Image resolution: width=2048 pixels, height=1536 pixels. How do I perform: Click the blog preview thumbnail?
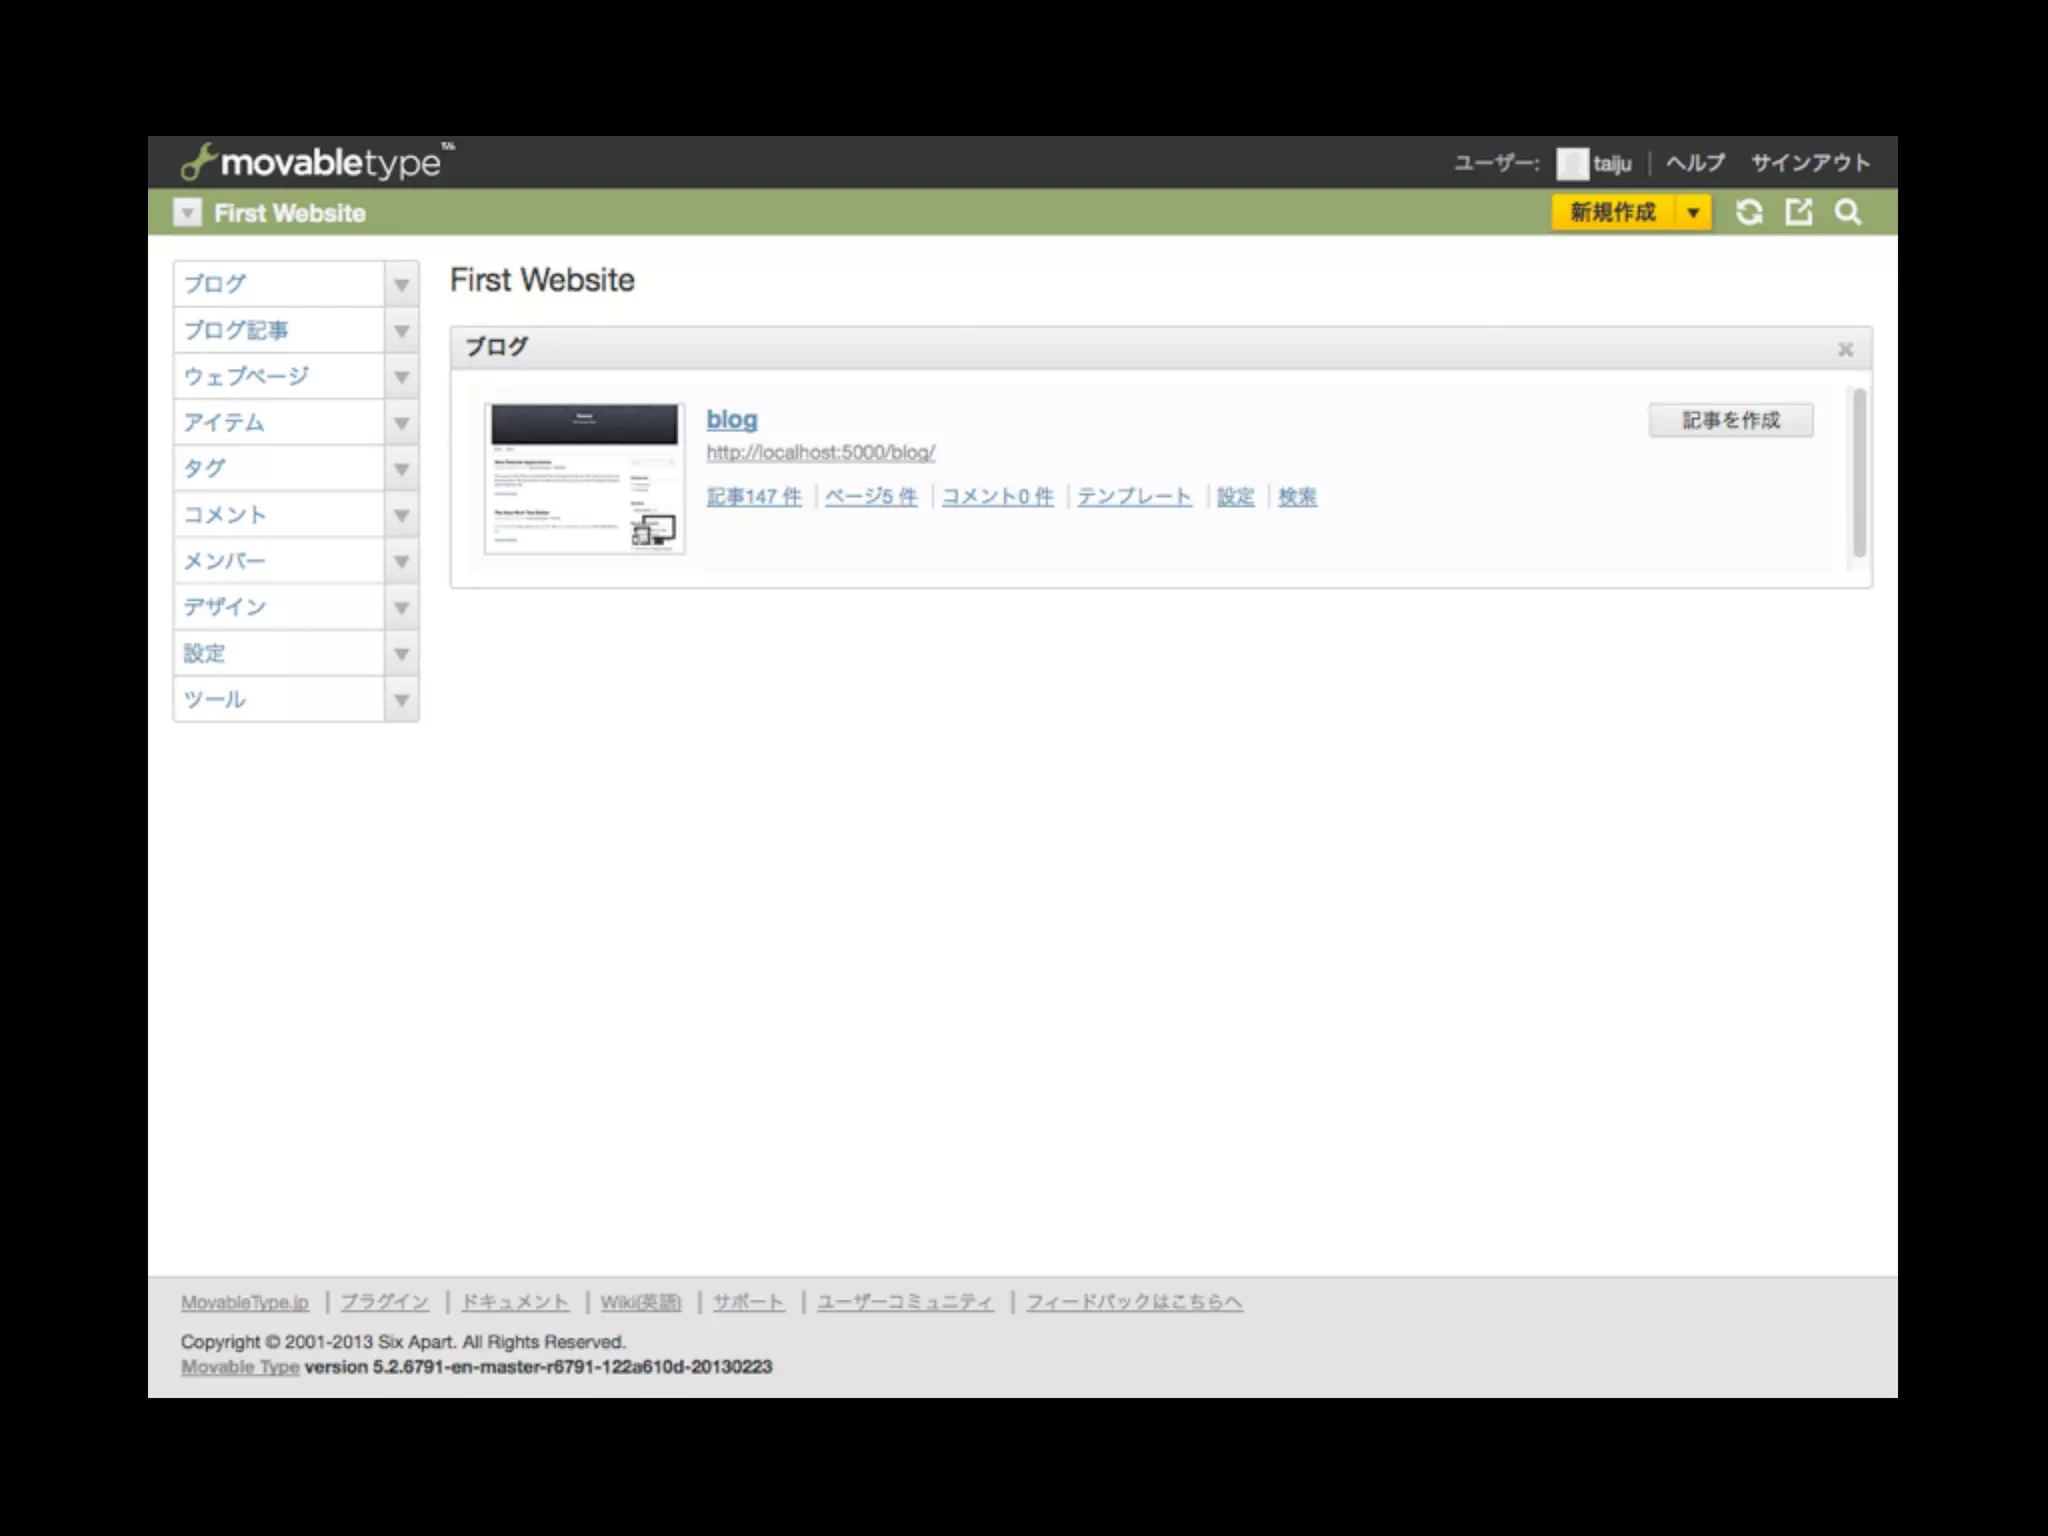584,478
